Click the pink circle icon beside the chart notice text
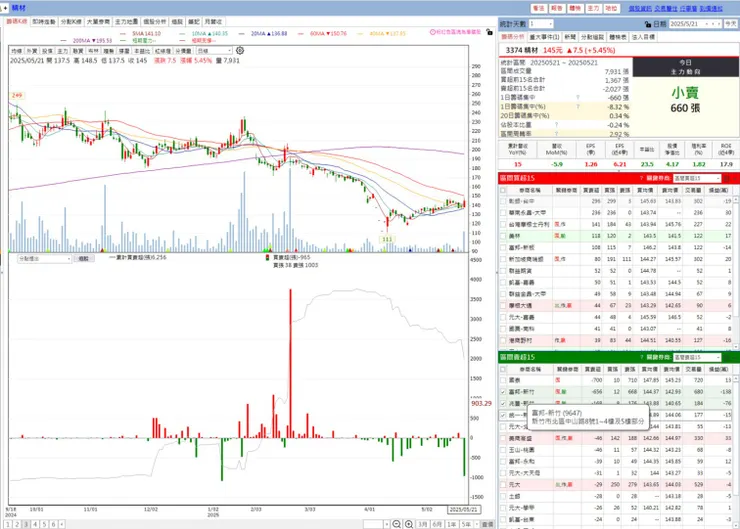The width and height of the screenshot is (740, 529). [432, 32]
